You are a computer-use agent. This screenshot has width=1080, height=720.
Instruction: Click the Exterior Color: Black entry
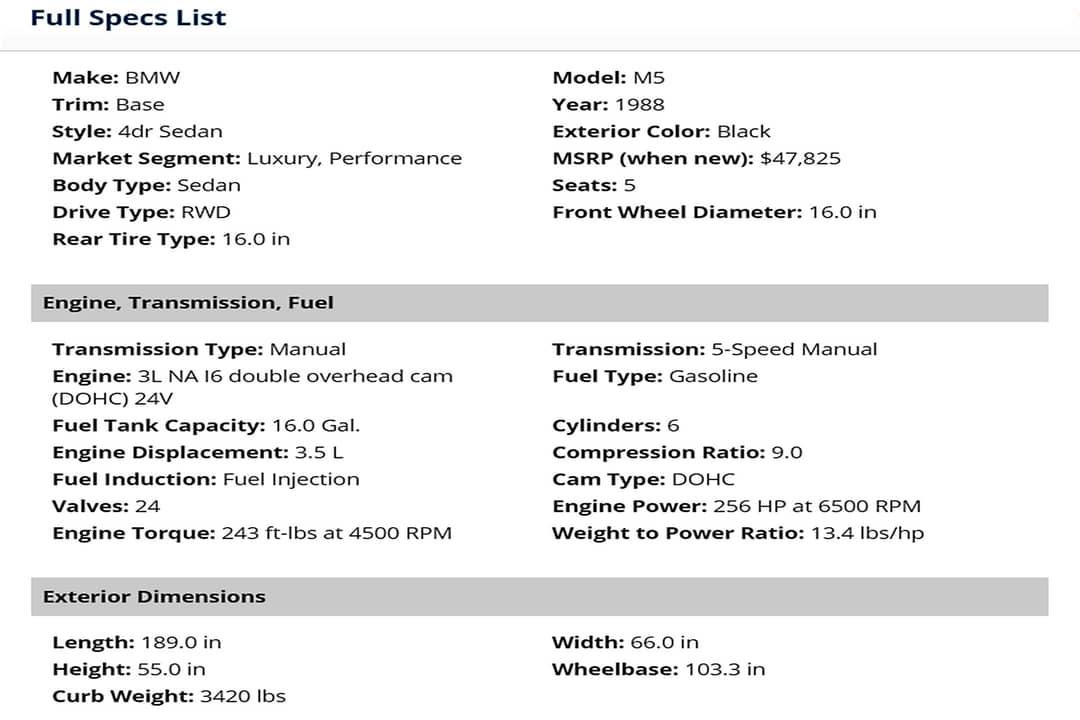[x=661, y=132]
